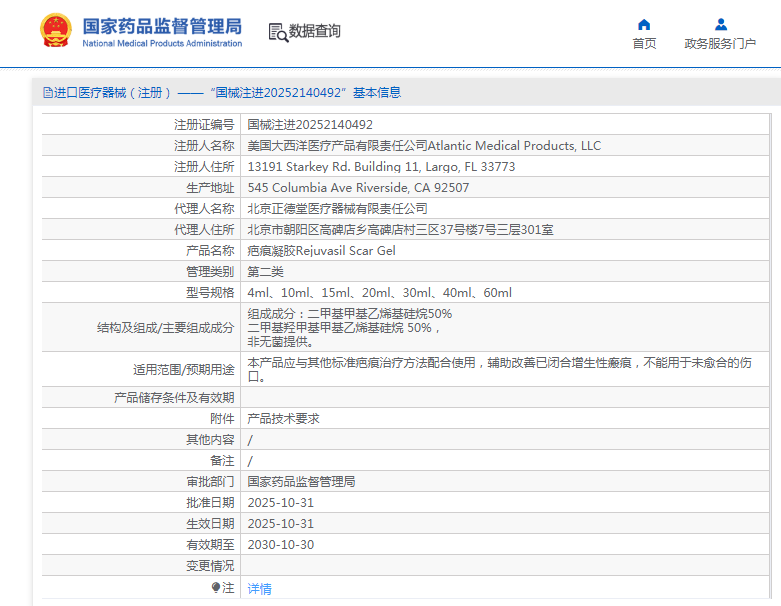
Task: Click the 国家药品监督管理局 site title
Action: coord(161,25)
